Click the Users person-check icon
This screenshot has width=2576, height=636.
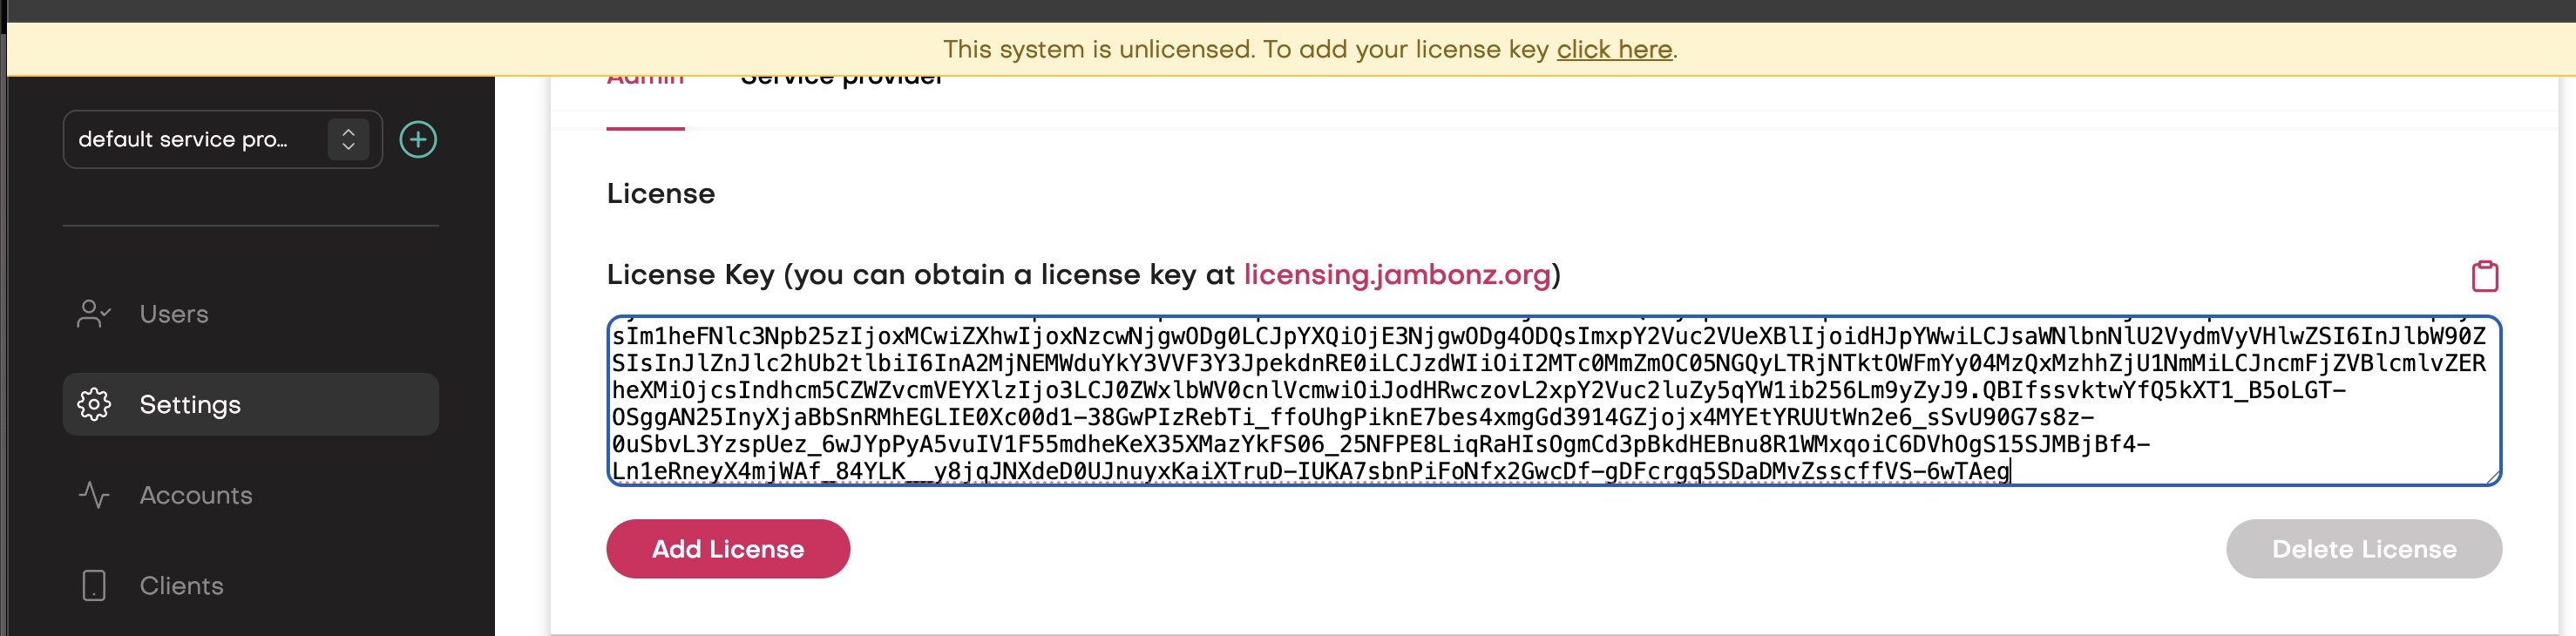(94, 313)
